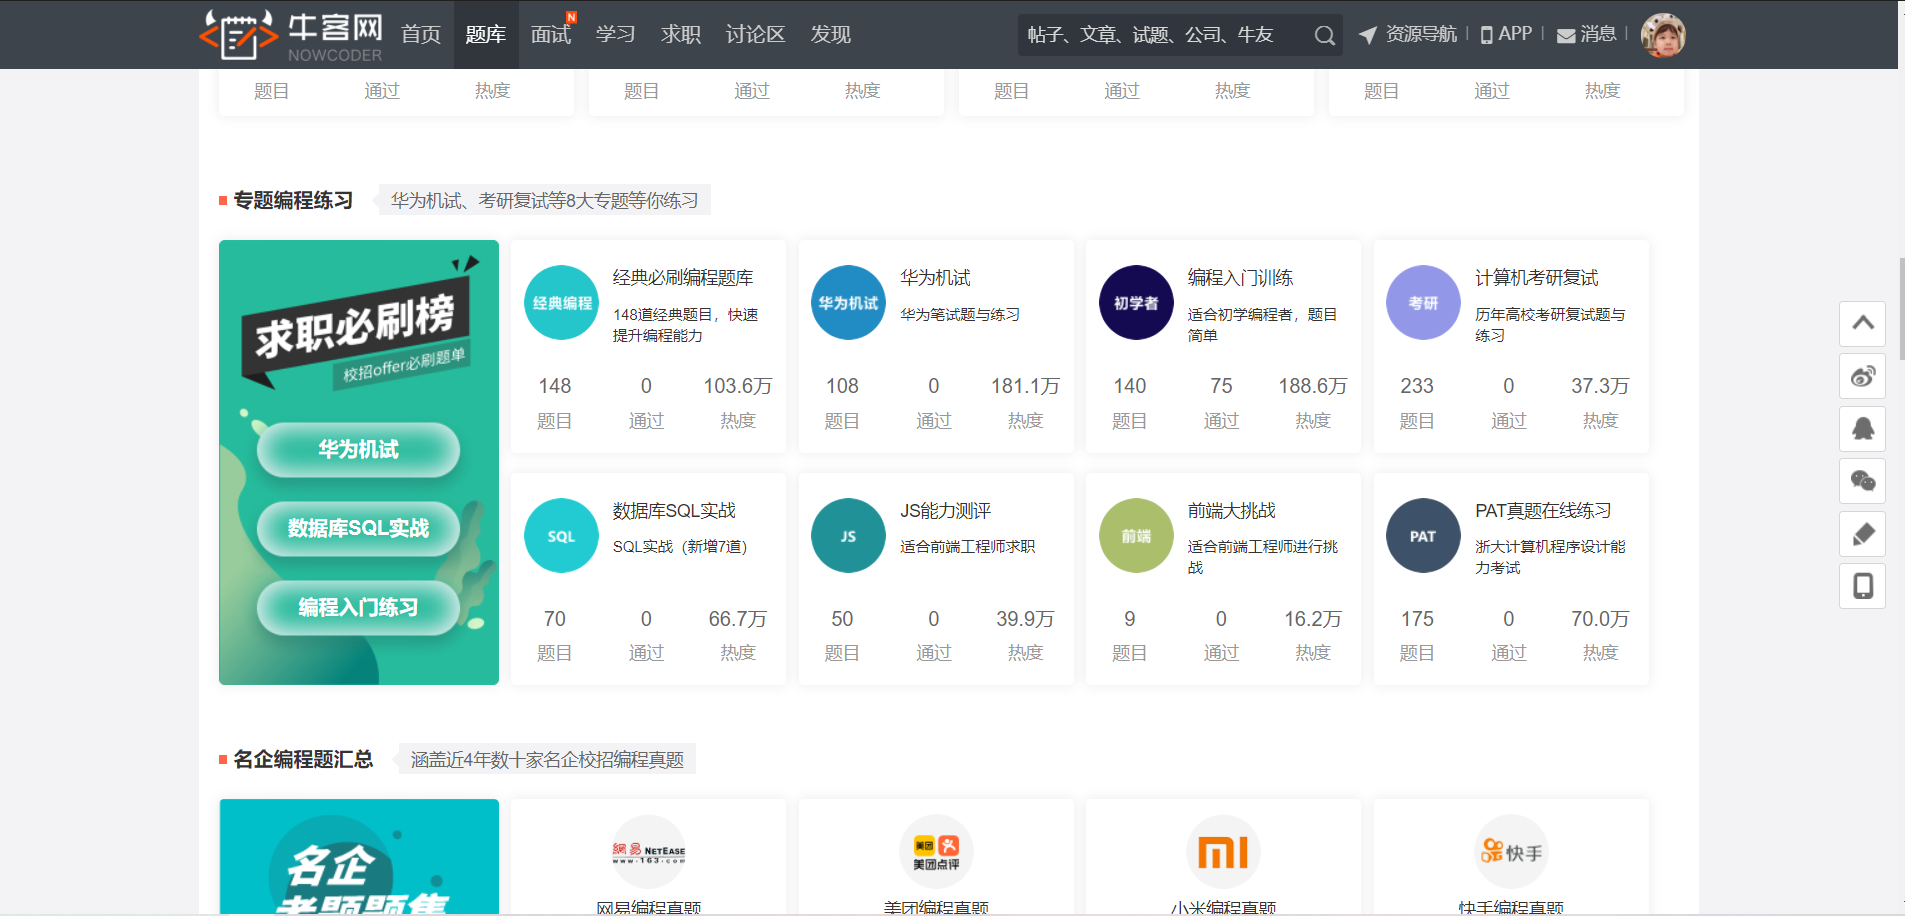Open 编程入门训练 card title
The height and width of the screenshot is (916, 1905).
click(1240, 278)
